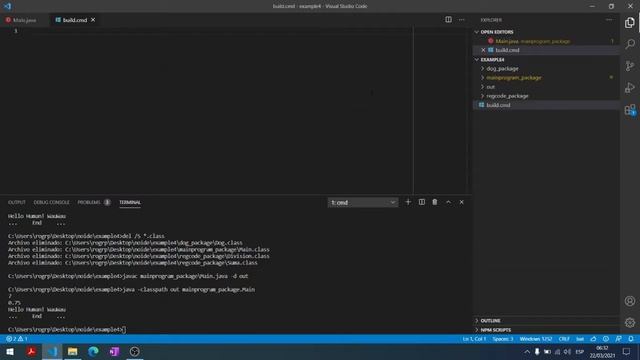This screenshot has height=360, width=640.
Task: Change the CRLF line ending setting
Action: point(564,339)
